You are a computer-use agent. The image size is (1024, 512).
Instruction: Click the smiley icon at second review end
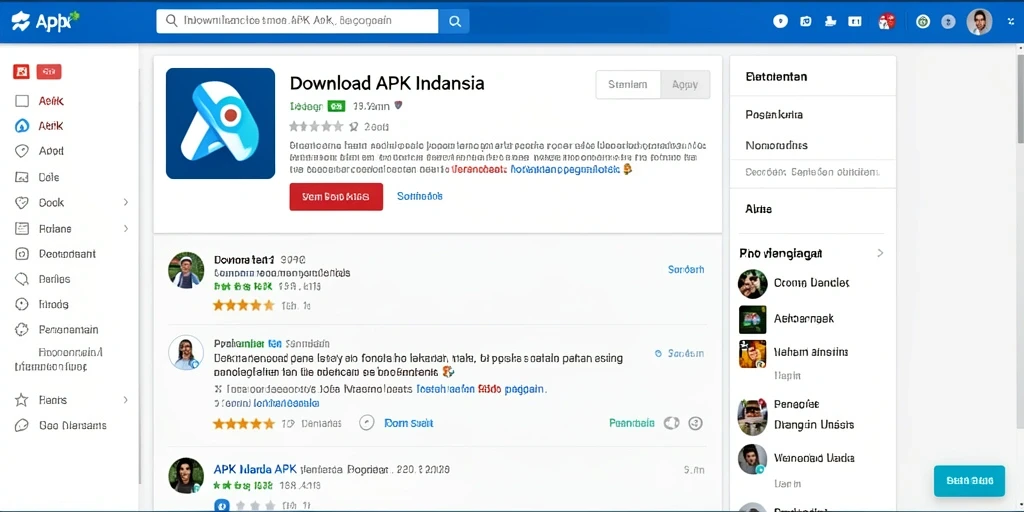[x=696, y=423]
